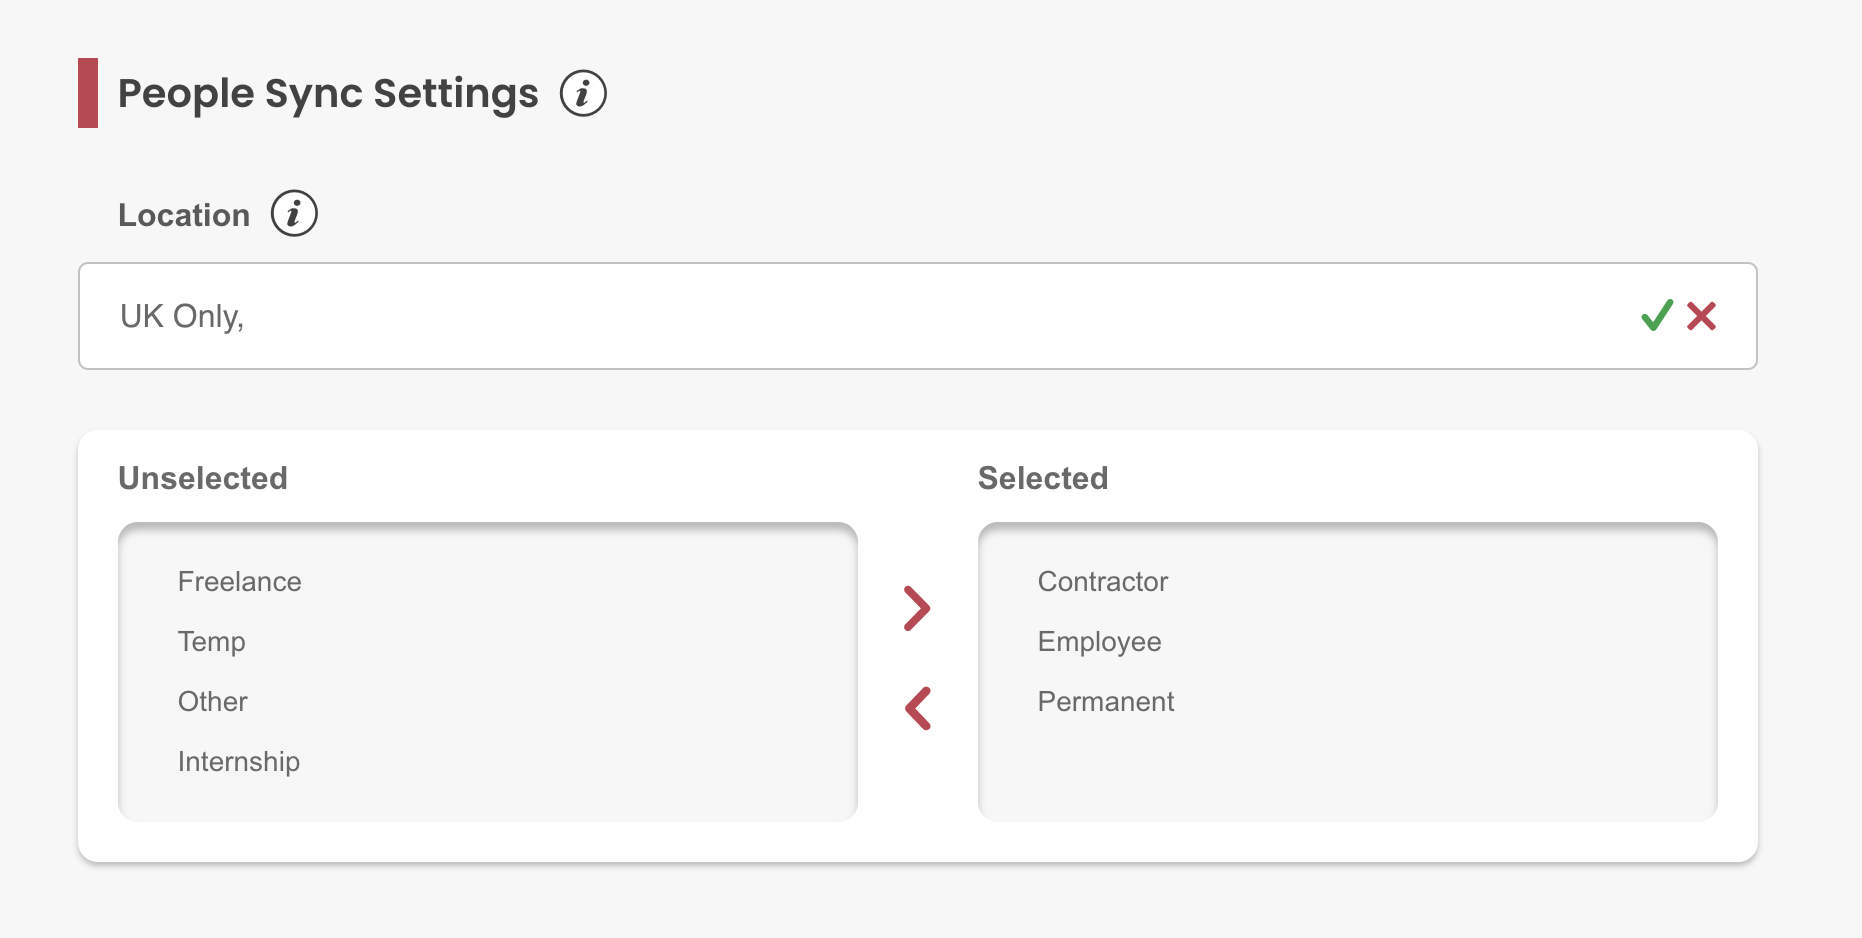The image size is (1862, 938).
Task: Move item to Selected with right chevron
Action: click(917, 608)
